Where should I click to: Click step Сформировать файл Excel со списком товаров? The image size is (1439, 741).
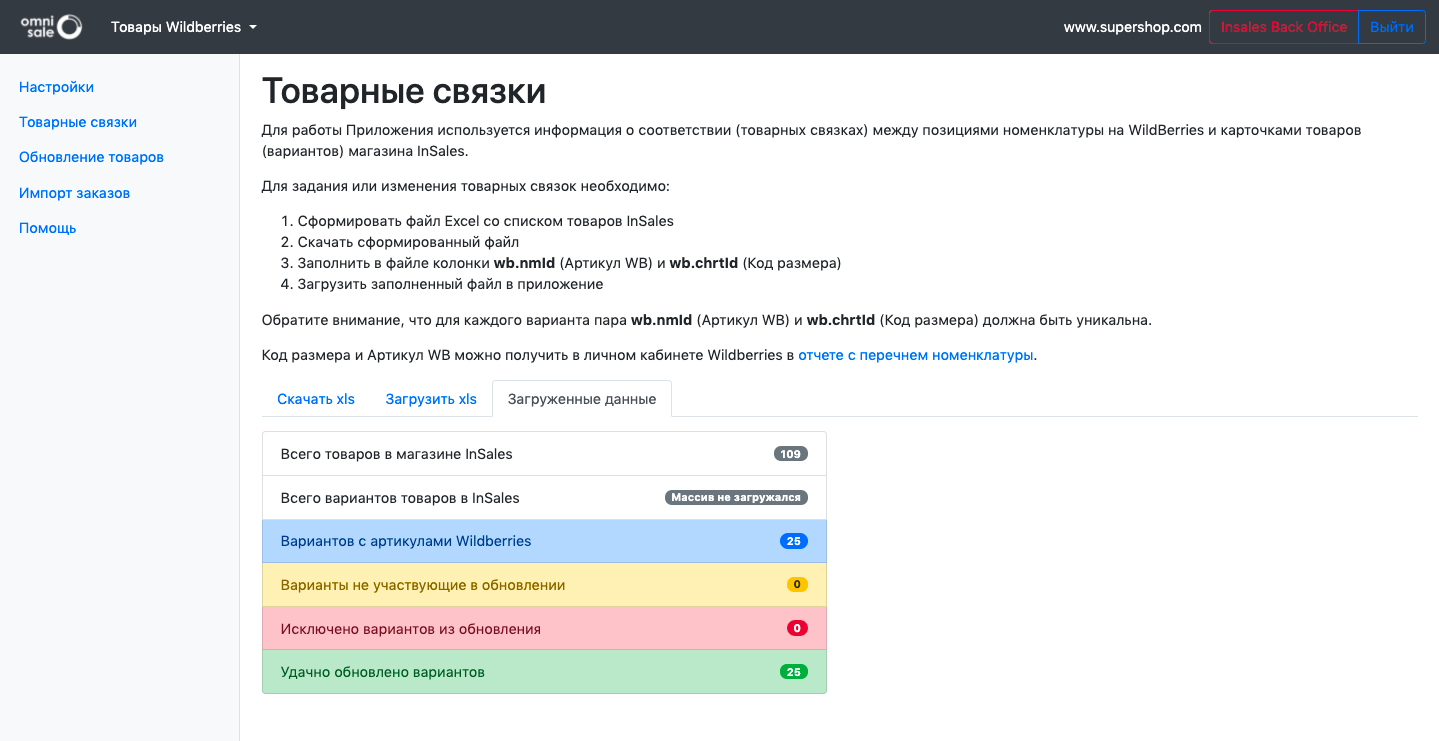pos(486,221)
